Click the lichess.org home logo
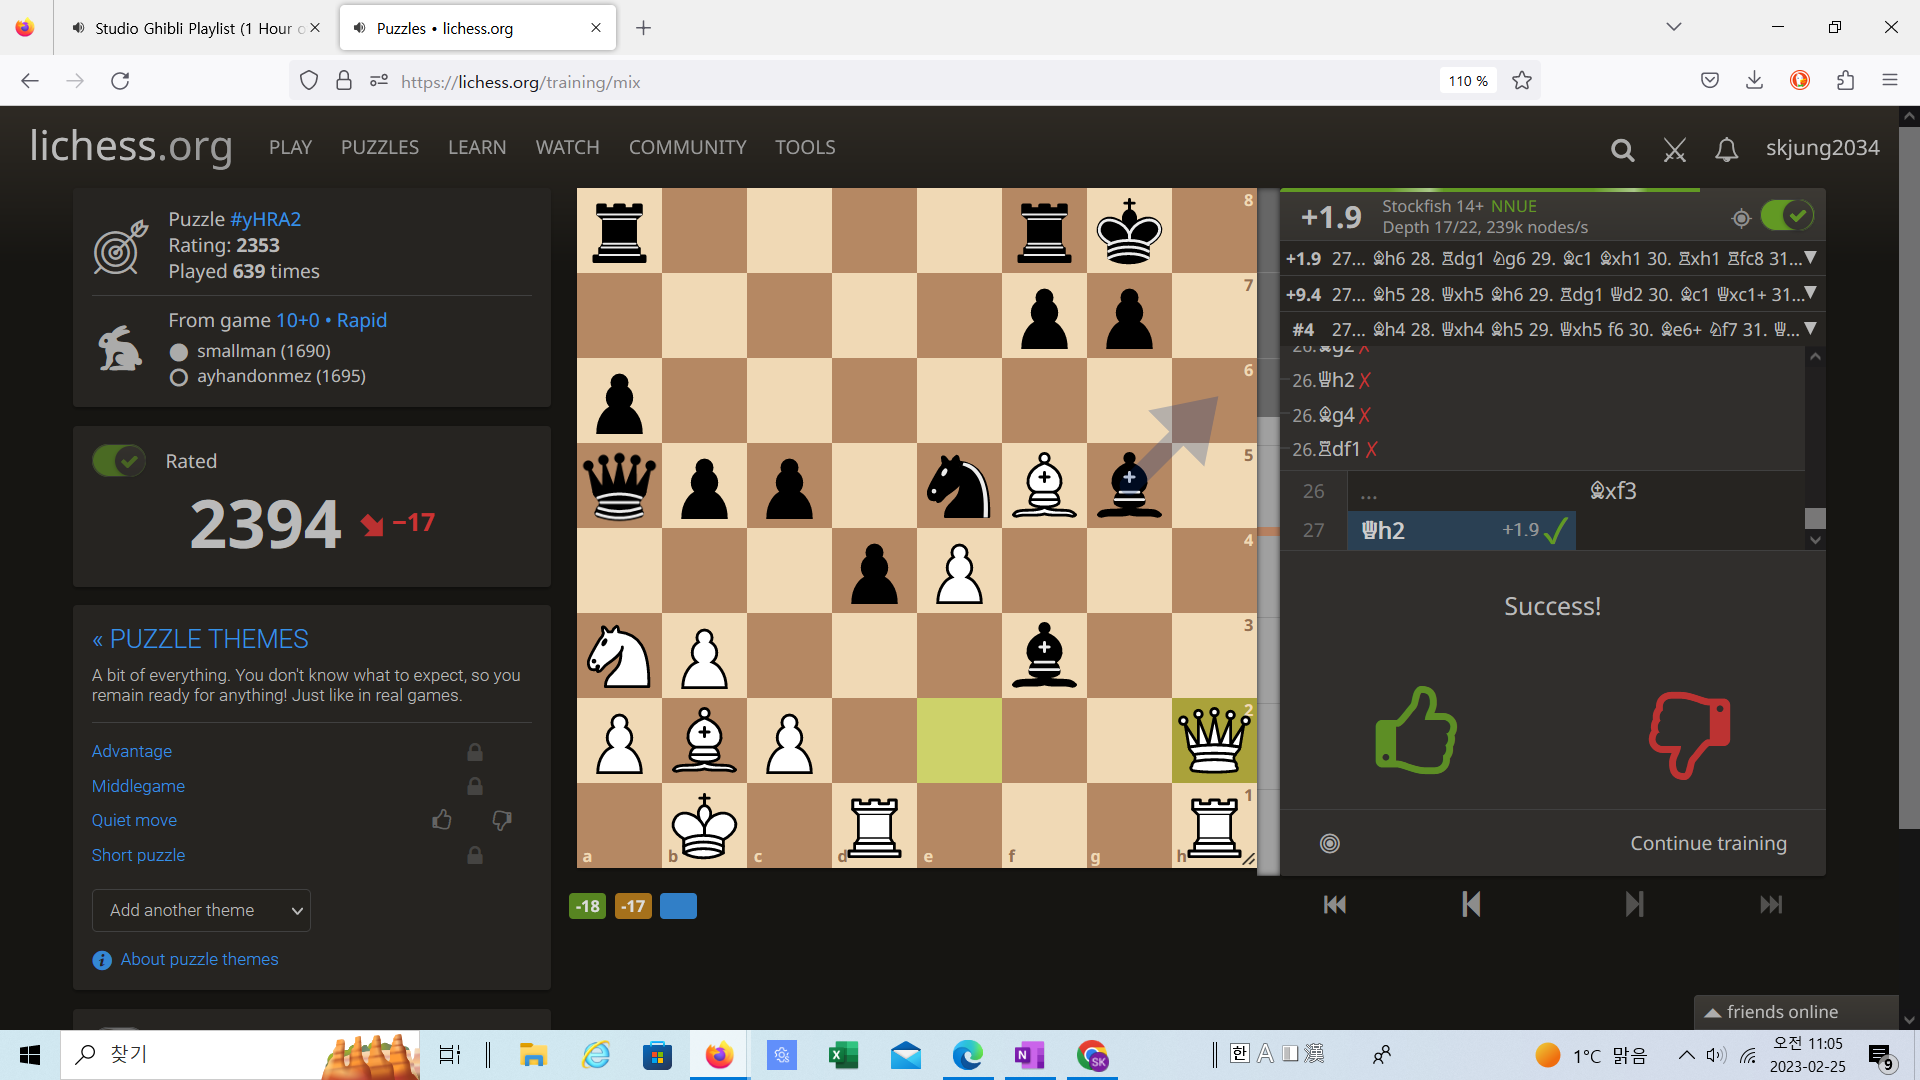This screenshot has width=1920, height=1080. click(131, 146)
